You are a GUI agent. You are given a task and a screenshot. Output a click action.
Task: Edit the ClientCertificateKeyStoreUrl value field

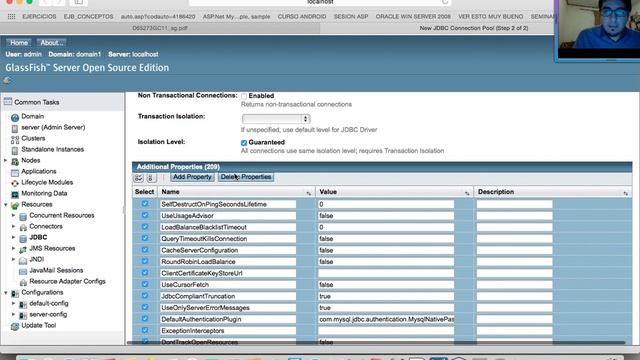[386, 273]
